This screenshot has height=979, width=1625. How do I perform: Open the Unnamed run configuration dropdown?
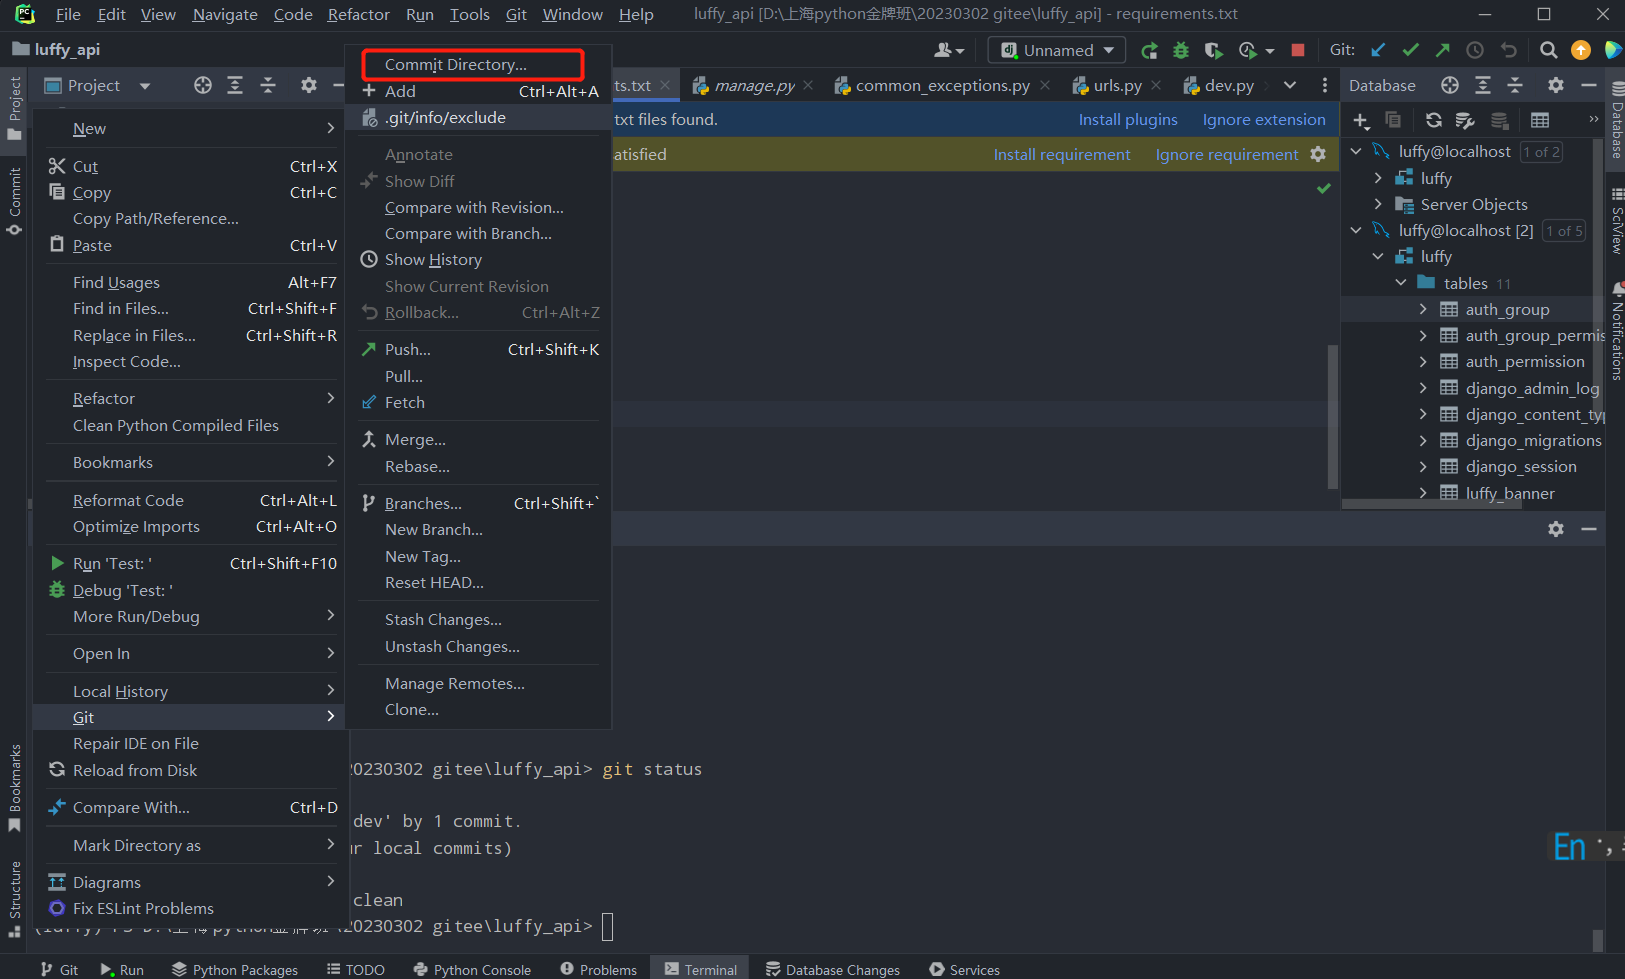click(x=1057, y=50)
